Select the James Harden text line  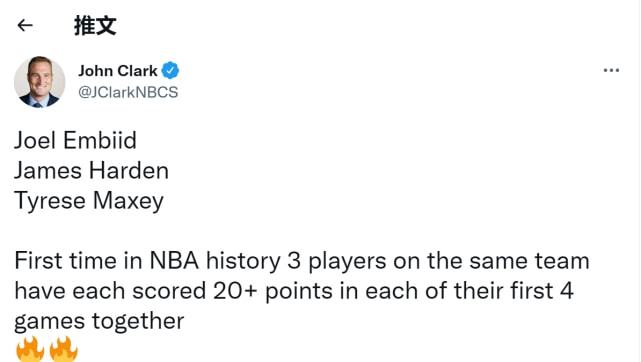[x=91, y=170]
